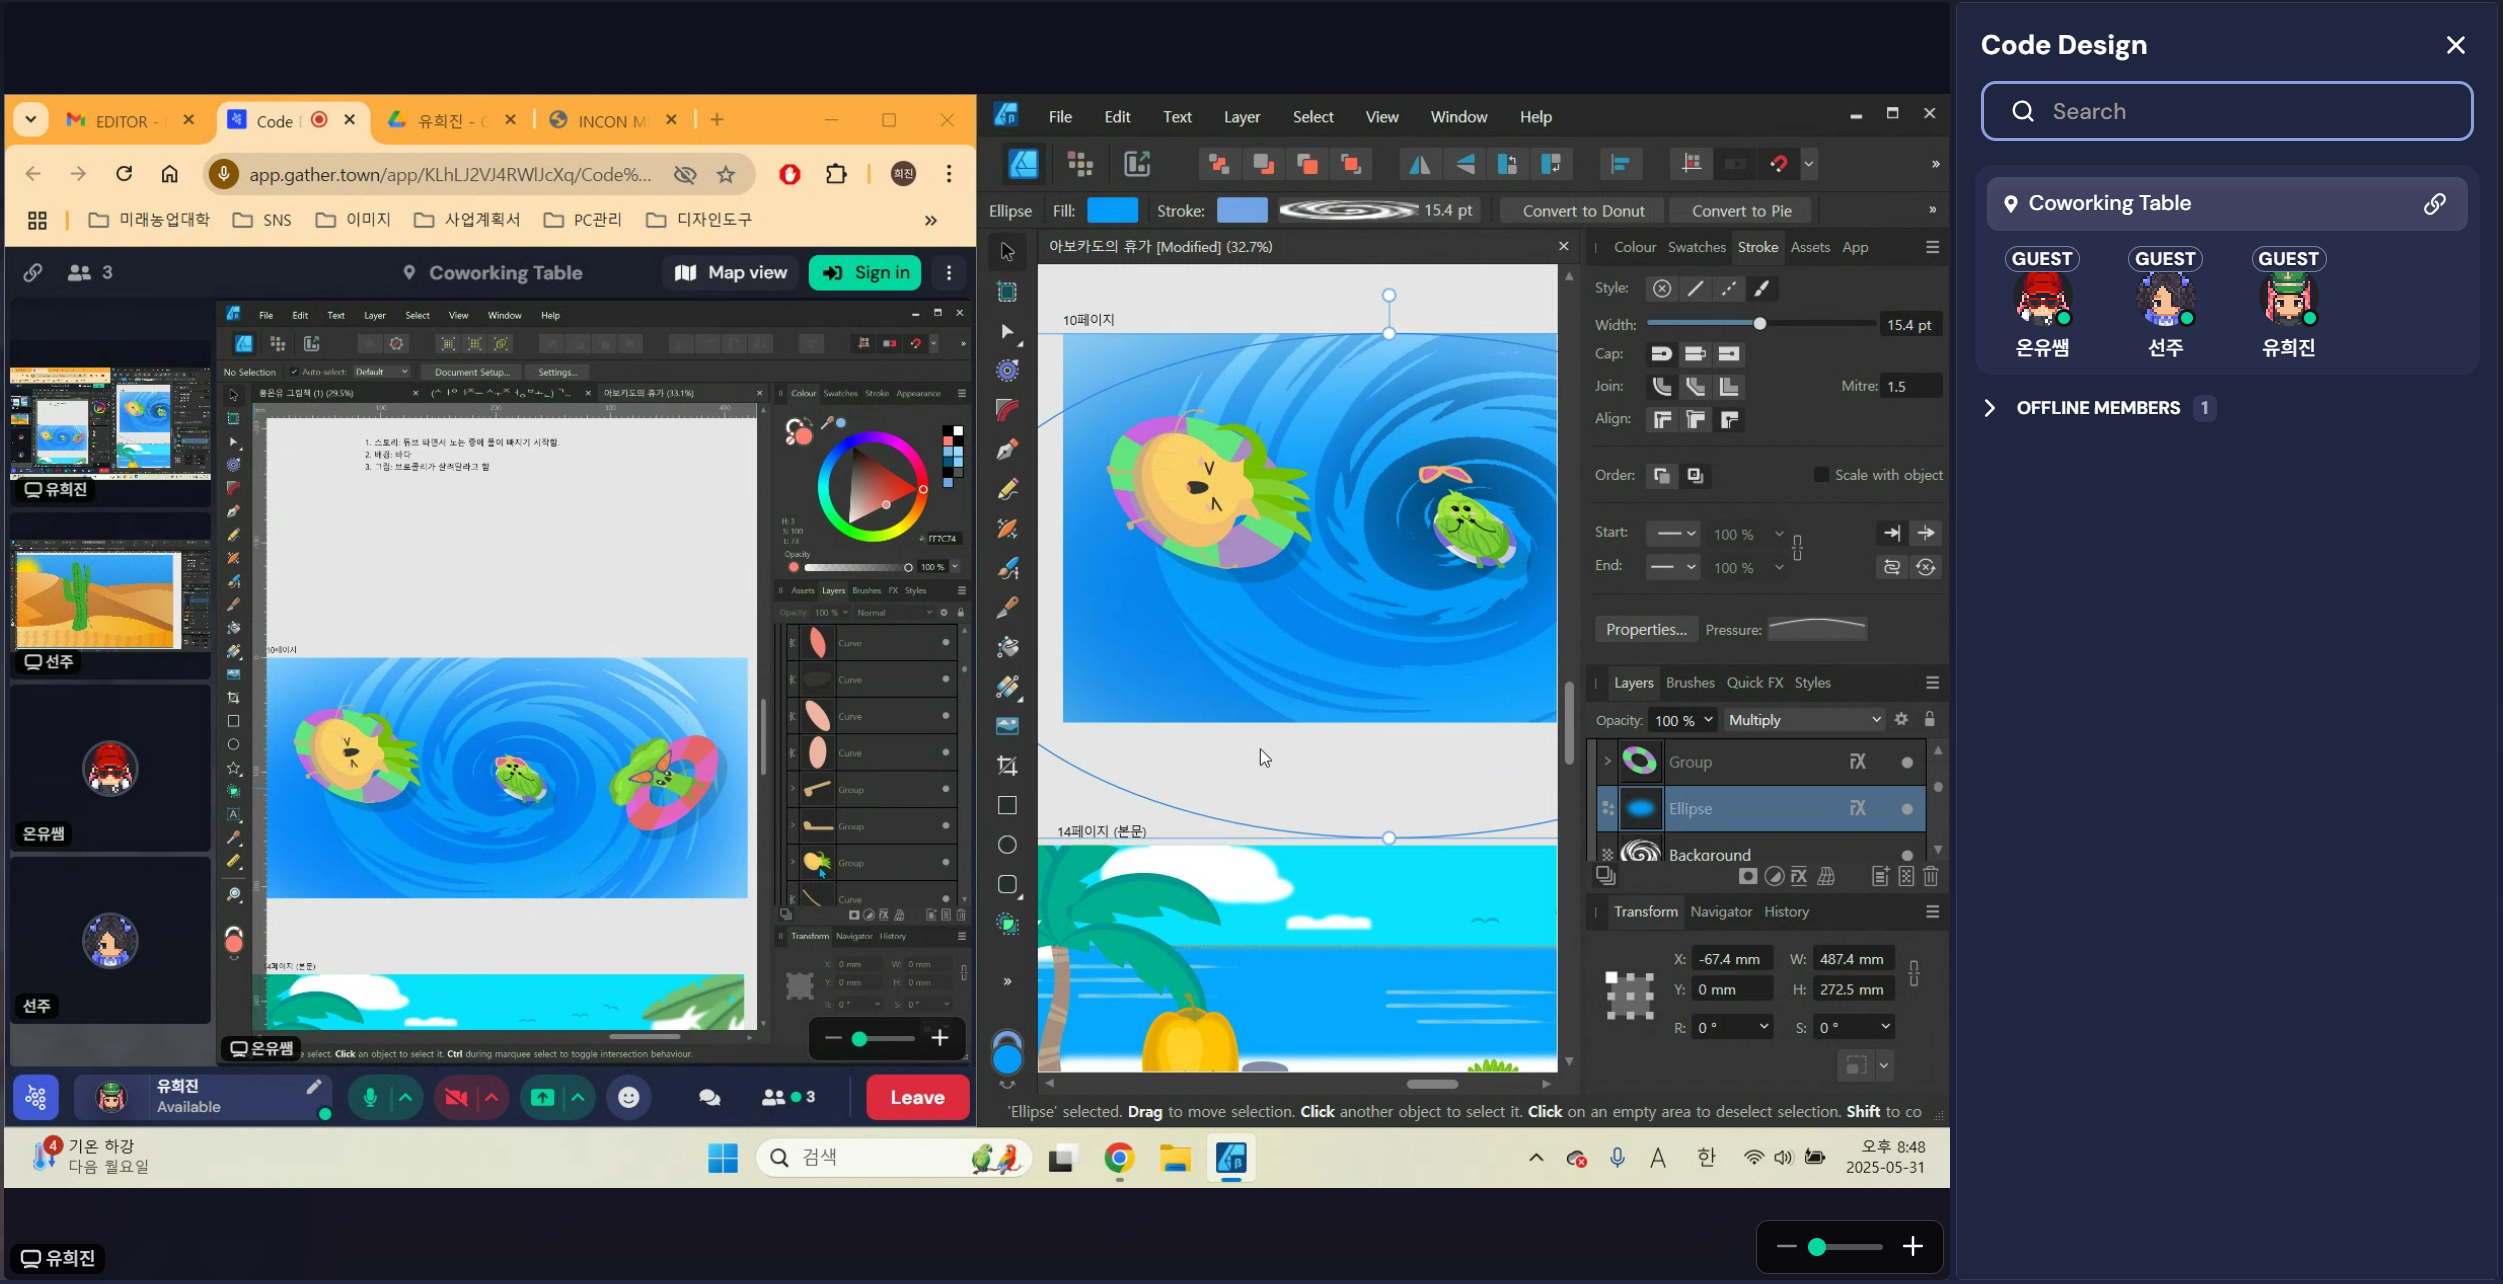Select the Pen tool in left toolbar
2503x1284 pixels.
click(1007, 449)
